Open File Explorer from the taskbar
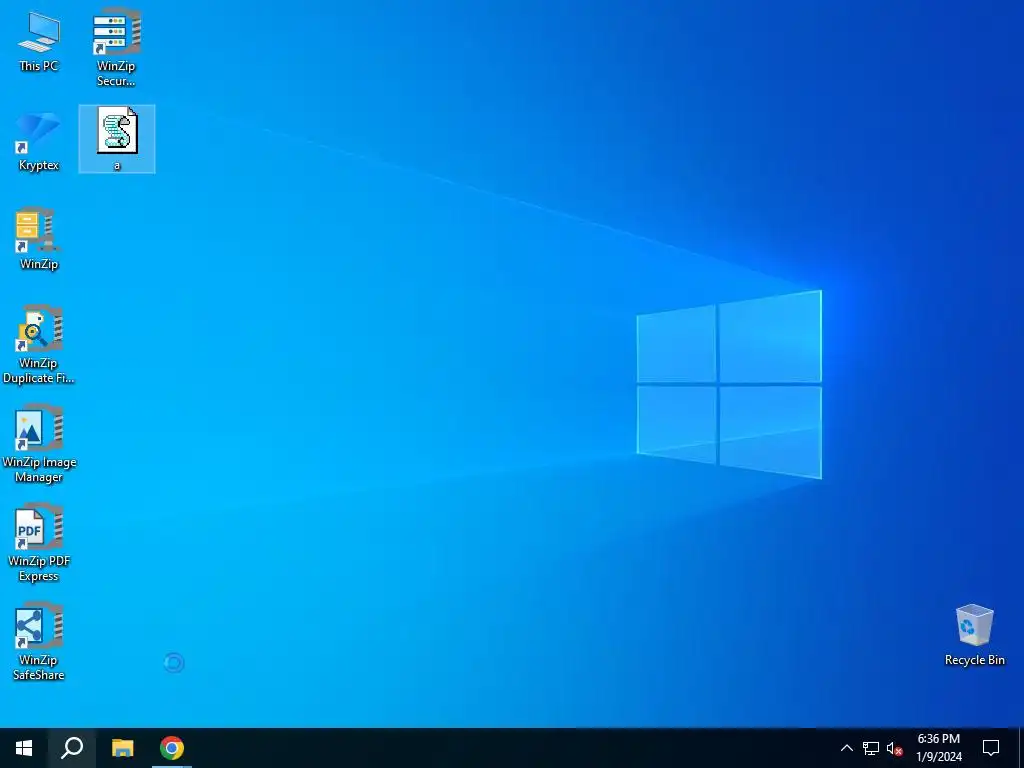Viewport: 1024px width, 768px height. pos(122,748)
